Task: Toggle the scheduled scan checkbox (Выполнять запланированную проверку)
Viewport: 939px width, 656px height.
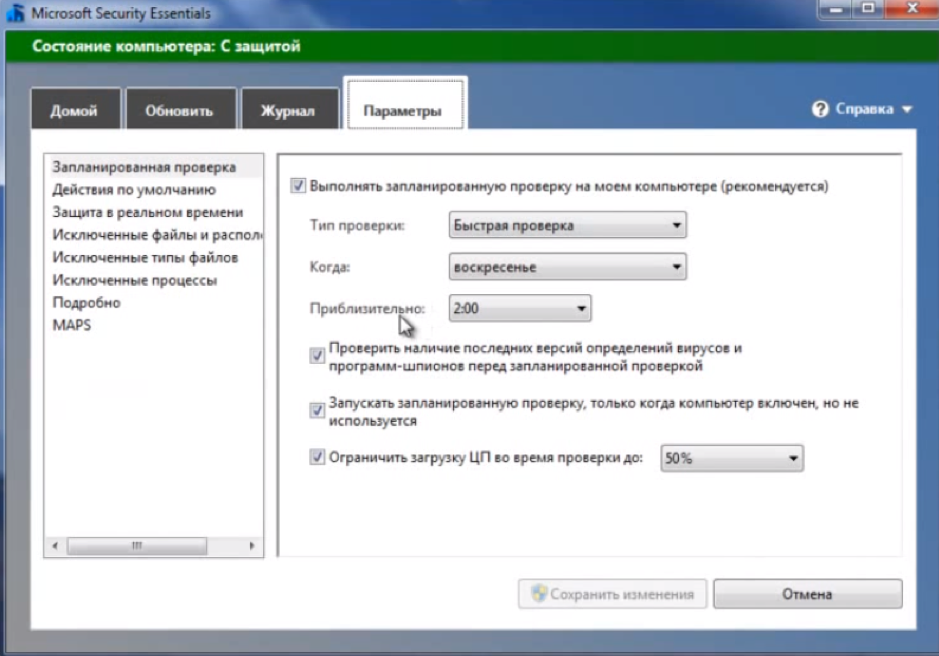Action: pyautogui.click(x=298, y=186)
